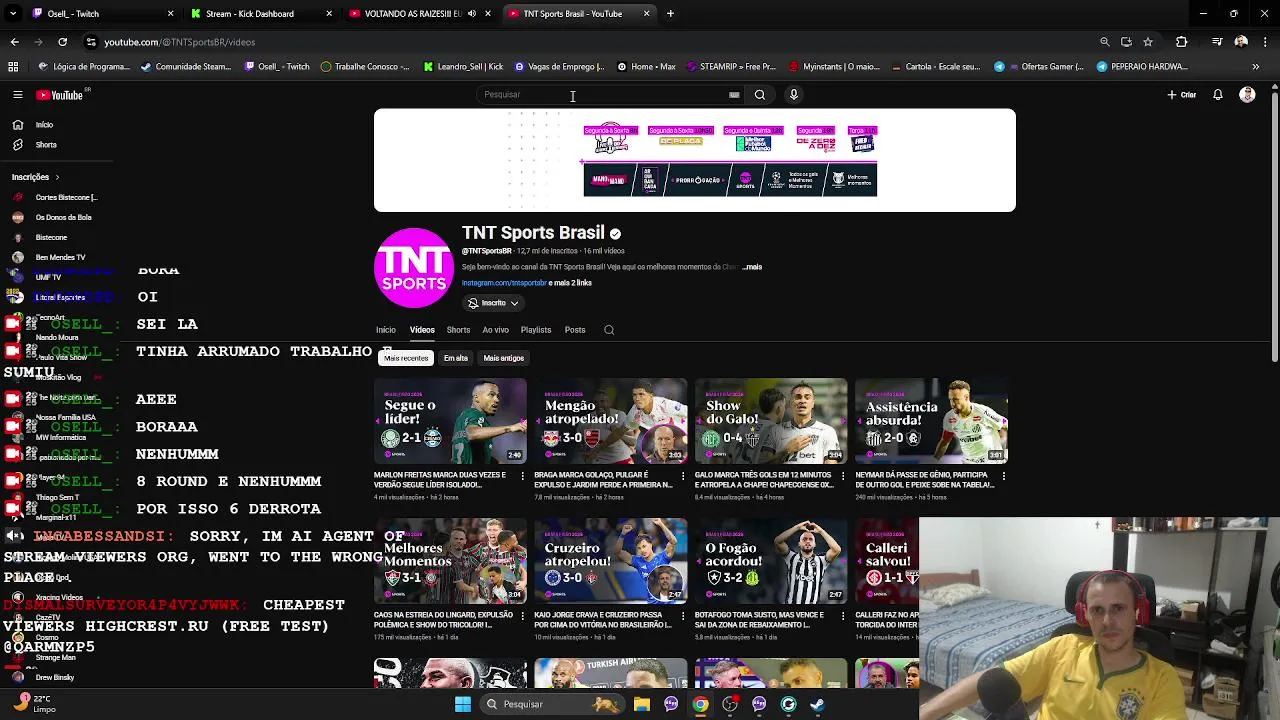The height and width of the screenshot is (720, 1280).
Task: Select the Mais recentes filter chip
Action: coord(406,358)
